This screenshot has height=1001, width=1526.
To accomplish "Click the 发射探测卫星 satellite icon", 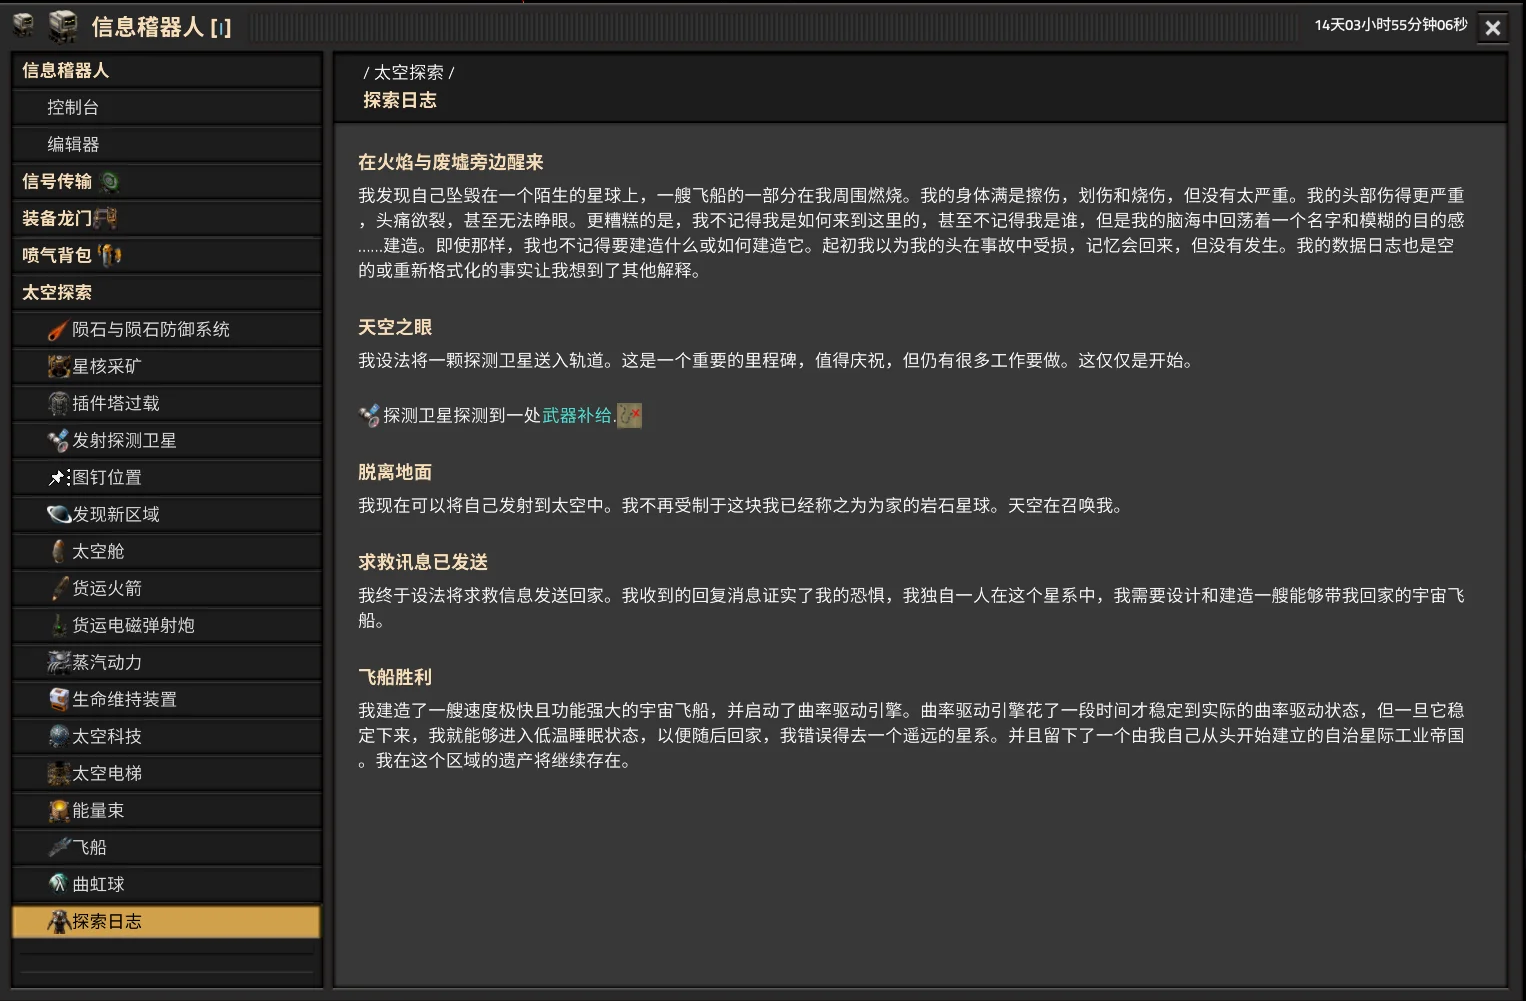I will click(x=59, y=441).
